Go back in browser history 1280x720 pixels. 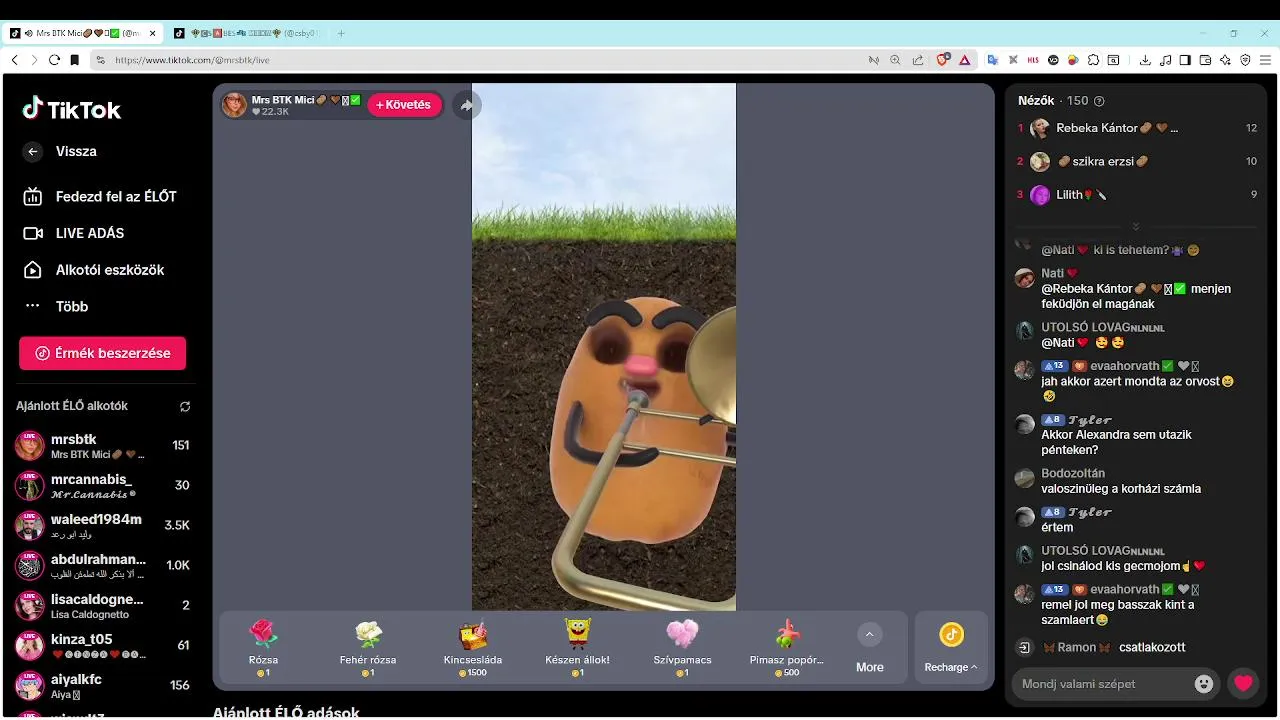14,60
